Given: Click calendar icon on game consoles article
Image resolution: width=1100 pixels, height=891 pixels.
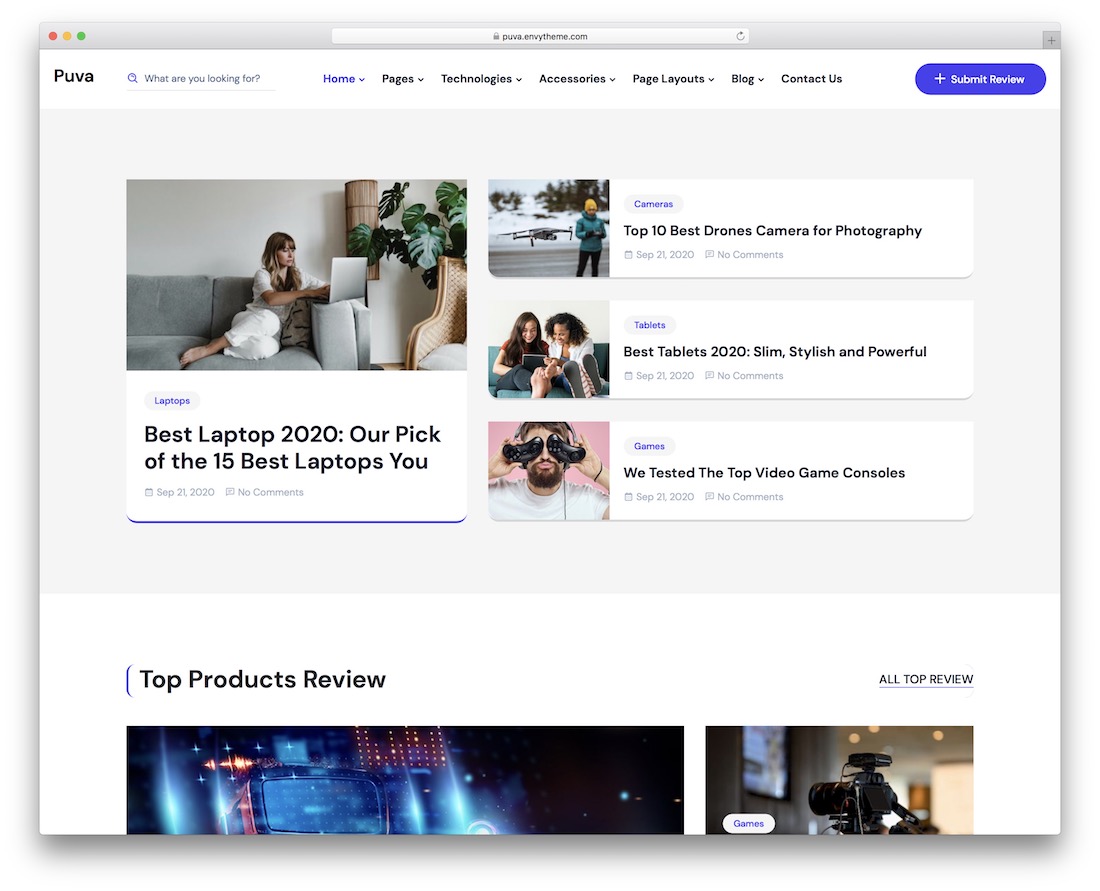Looking at the screenshot, I should (629, 497).
